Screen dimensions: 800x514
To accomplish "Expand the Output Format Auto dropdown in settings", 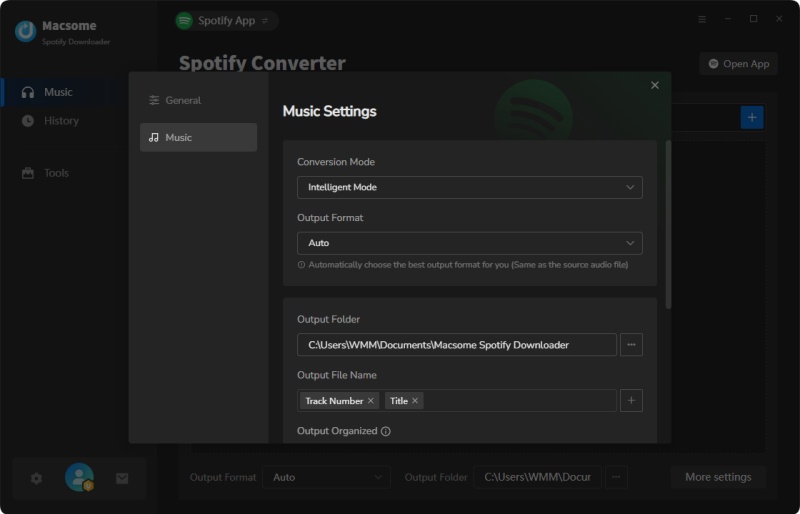I will coord(469,243).
